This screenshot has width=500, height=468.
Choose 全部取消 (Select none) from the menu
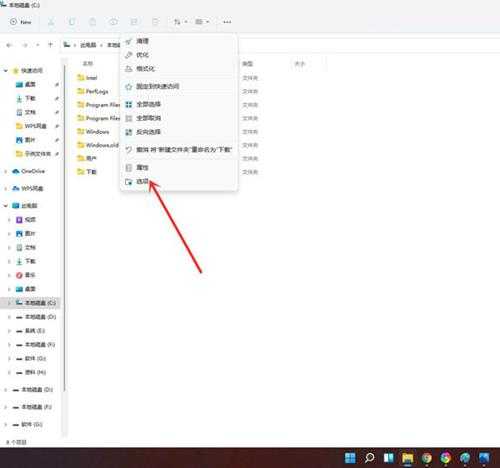pos(179,118)
